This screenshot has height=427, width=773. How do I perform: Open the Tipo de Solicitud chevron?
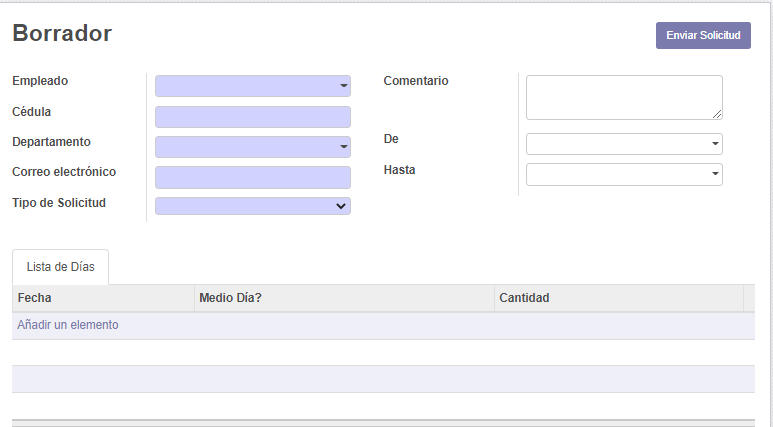(341, 206)
